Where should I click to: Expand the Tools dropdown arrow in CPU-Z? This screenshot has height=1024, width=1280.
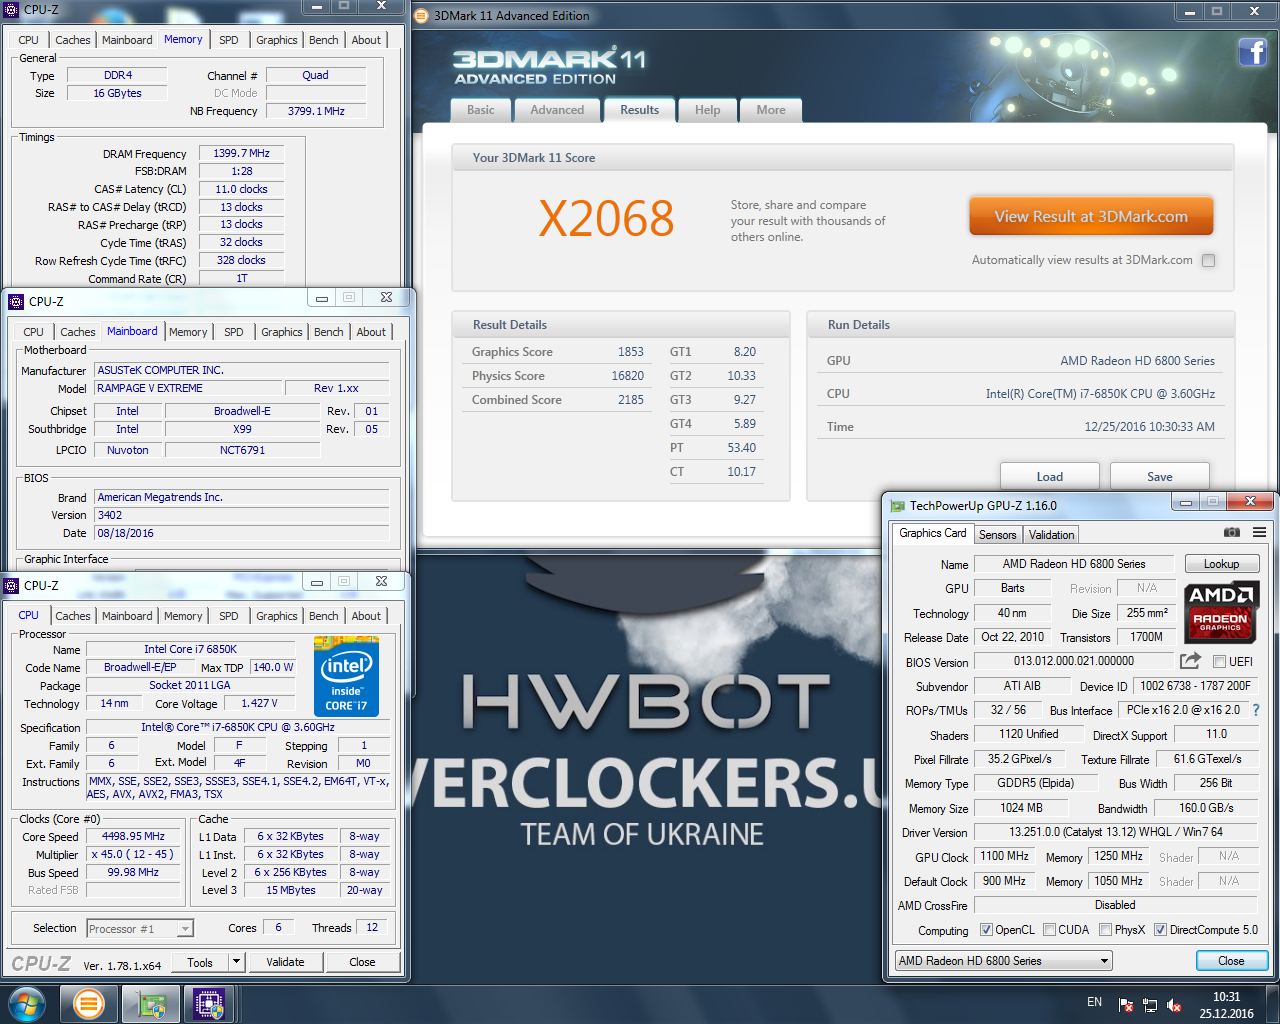(236, 962)
